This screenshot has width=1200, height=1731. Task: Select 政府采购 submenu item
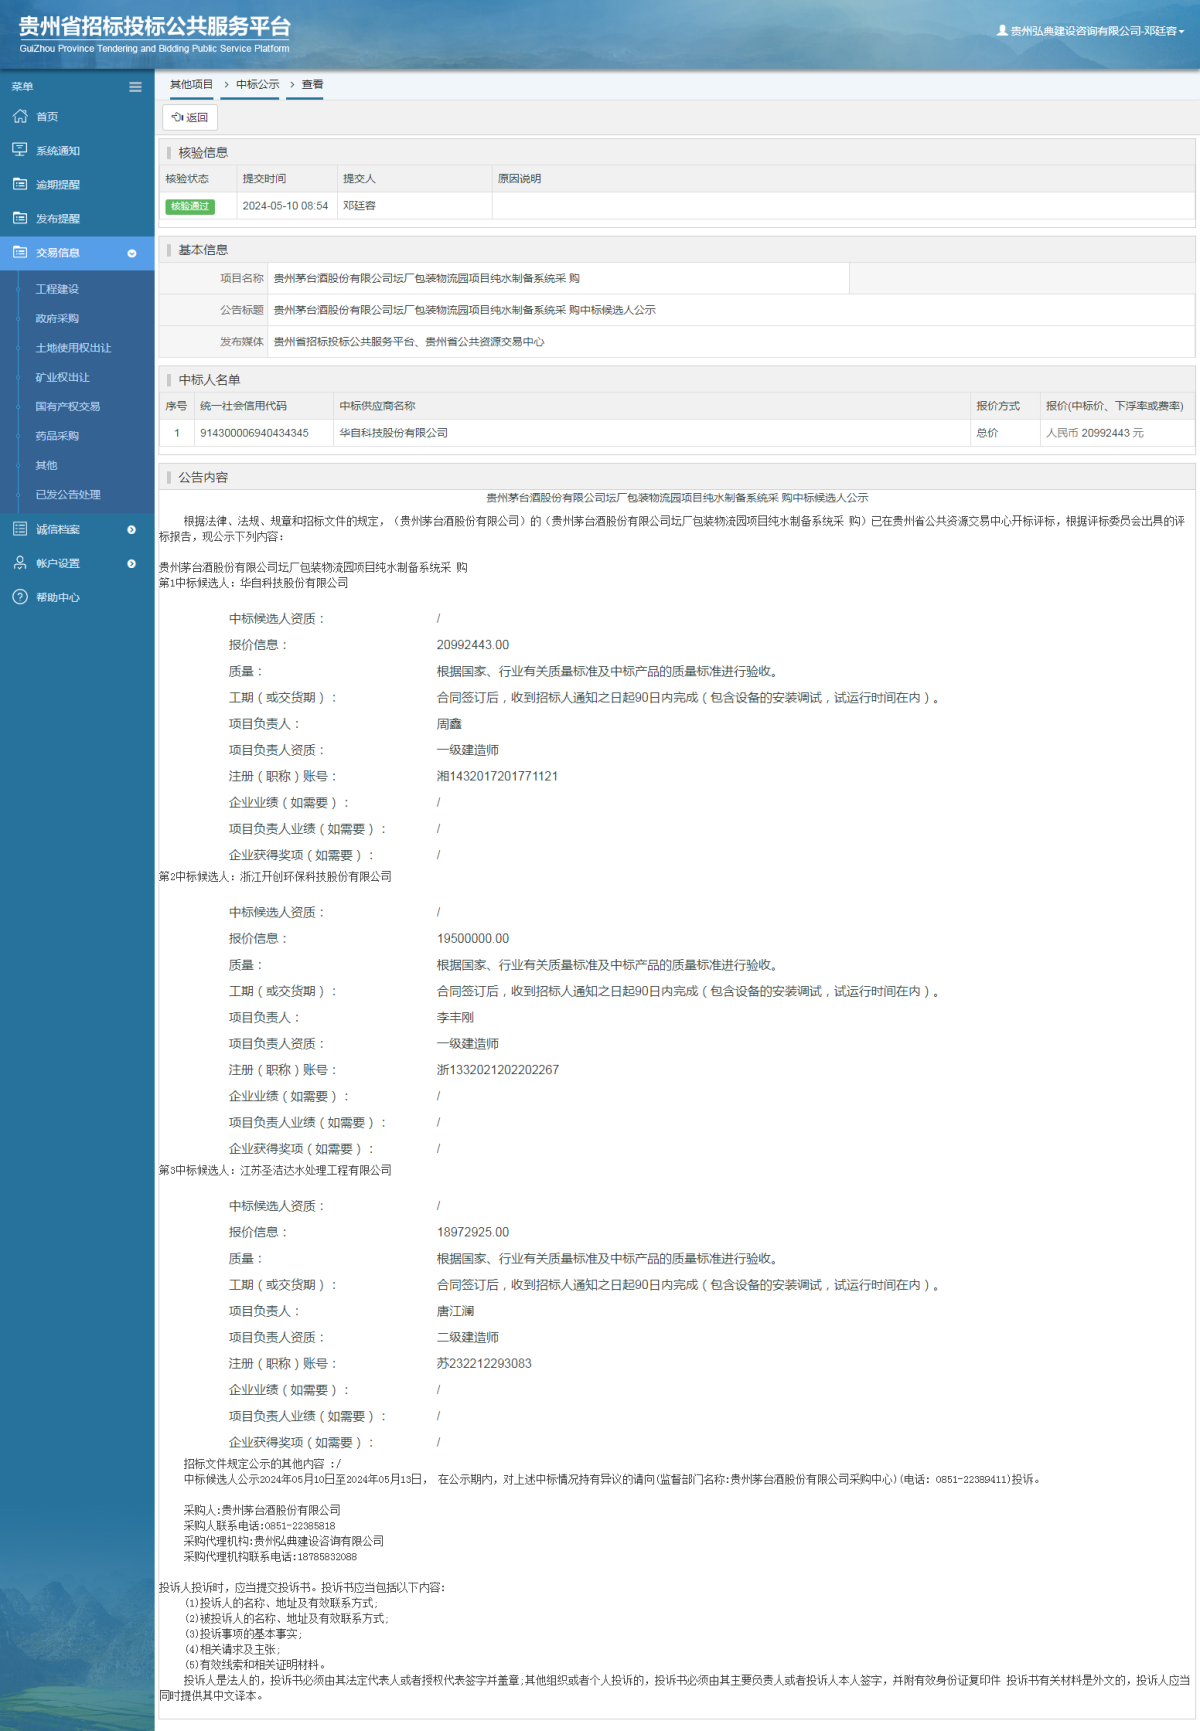(x=57, y=319)
